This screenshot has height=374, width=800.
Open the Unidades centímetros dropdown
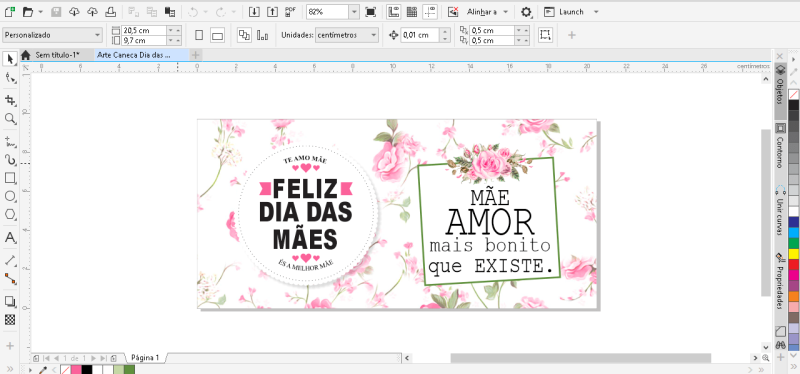point(347,35)
